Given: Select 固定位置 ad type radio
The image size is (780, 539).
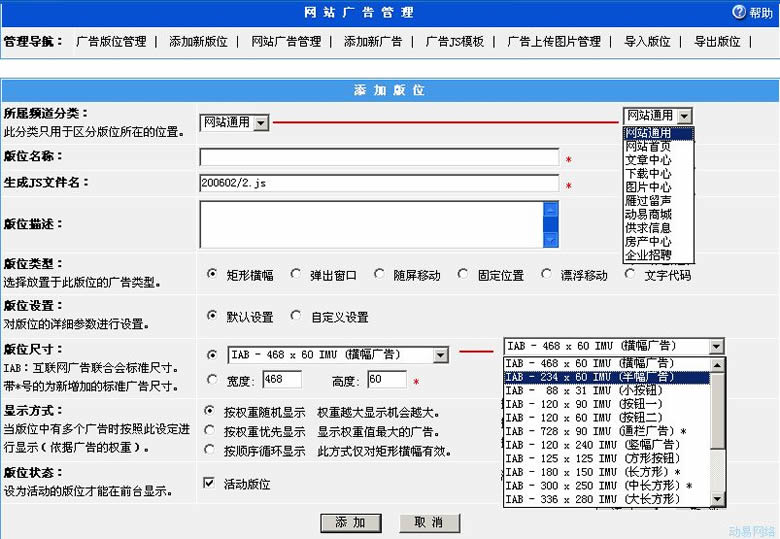Looking at the screenshot, I should [x=463, y=274].
